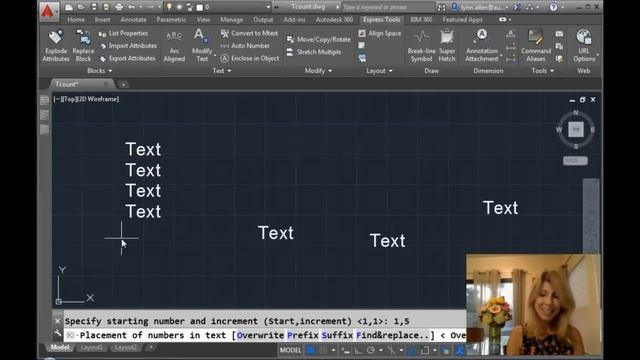Screen dimensions: 640x360
Task: Select Import Attributes command
Action: (x=128, y=46)
